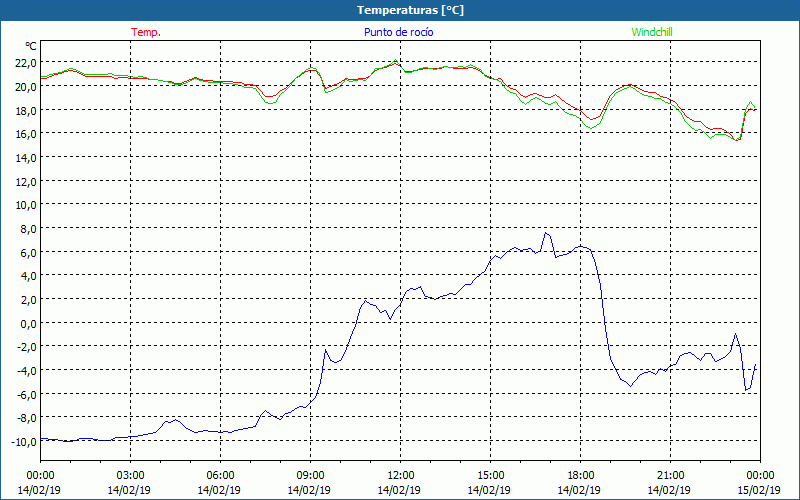Click the 22,0 value on the Y axis
800x500 pixels.
click(27, 63)
